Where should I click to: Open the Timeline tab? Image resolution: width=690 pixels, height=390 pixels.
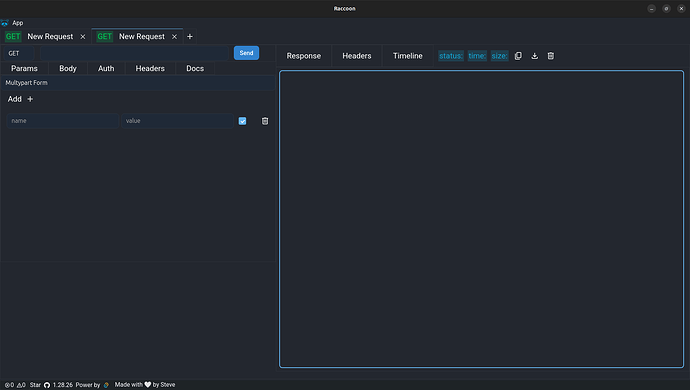click(x=408, y=56)
